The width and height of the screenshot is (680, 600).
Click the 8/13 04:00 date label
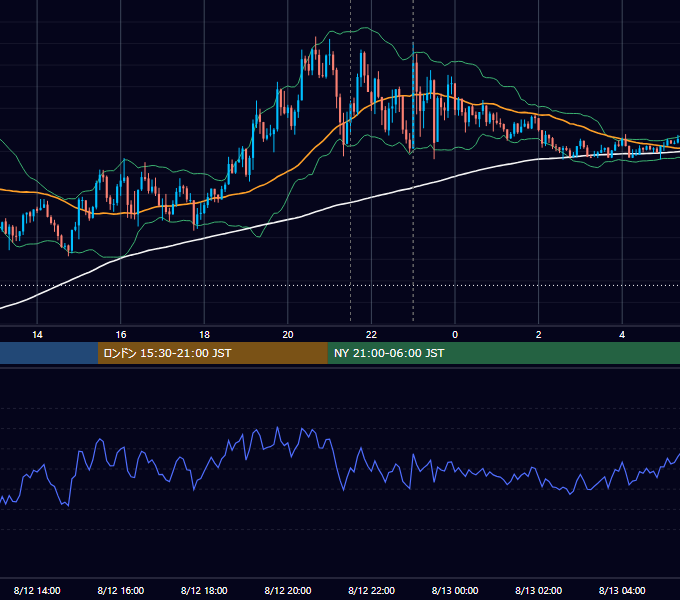(622, 590)
